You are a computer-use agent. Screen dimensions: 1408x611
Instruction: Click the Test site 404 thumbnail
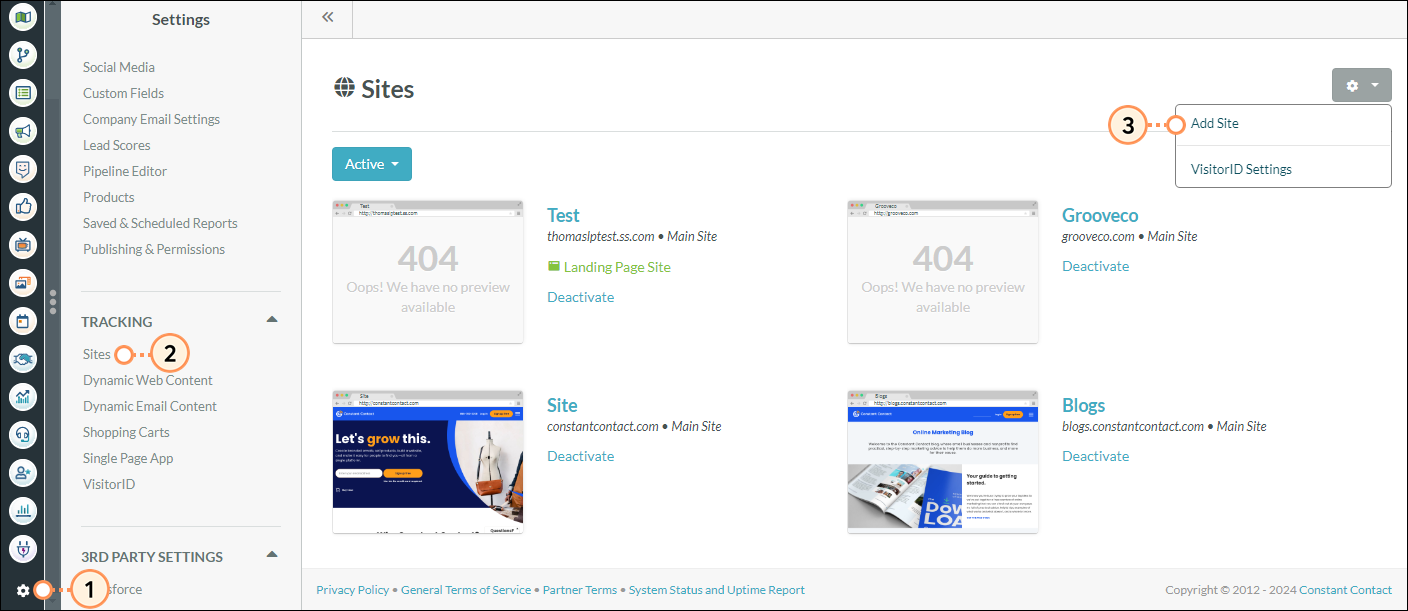point(428,271)
